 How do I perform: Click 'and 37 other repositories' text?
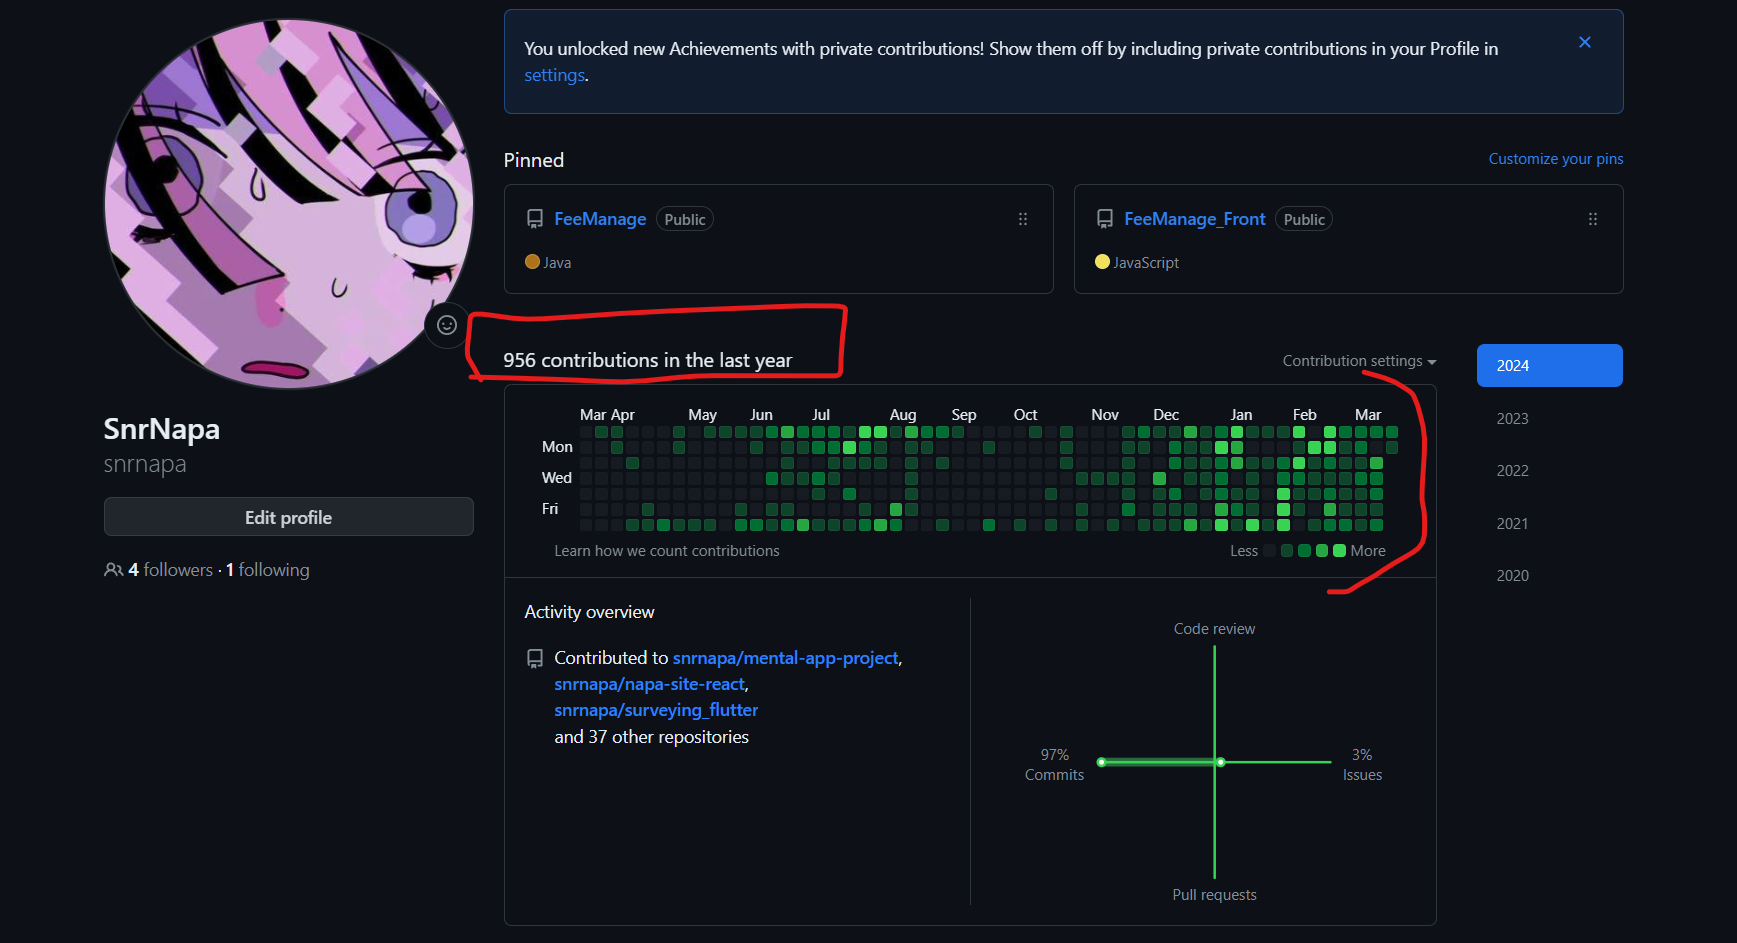point(652,737)
